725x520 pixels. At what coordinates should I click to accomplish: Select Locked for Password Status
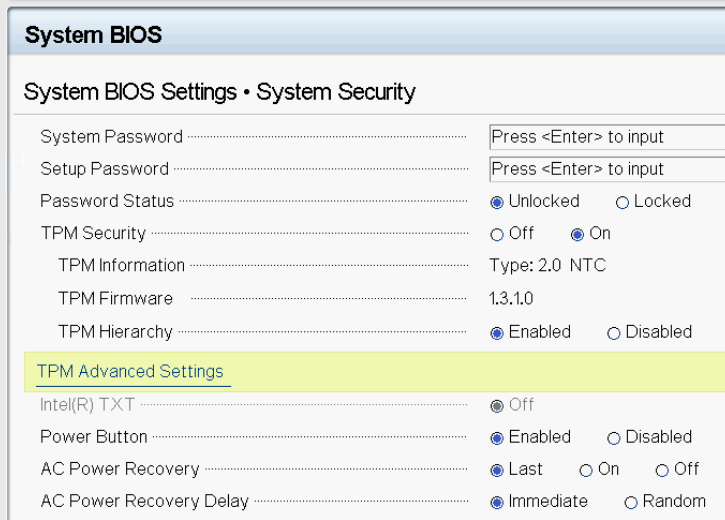point(622,202)
